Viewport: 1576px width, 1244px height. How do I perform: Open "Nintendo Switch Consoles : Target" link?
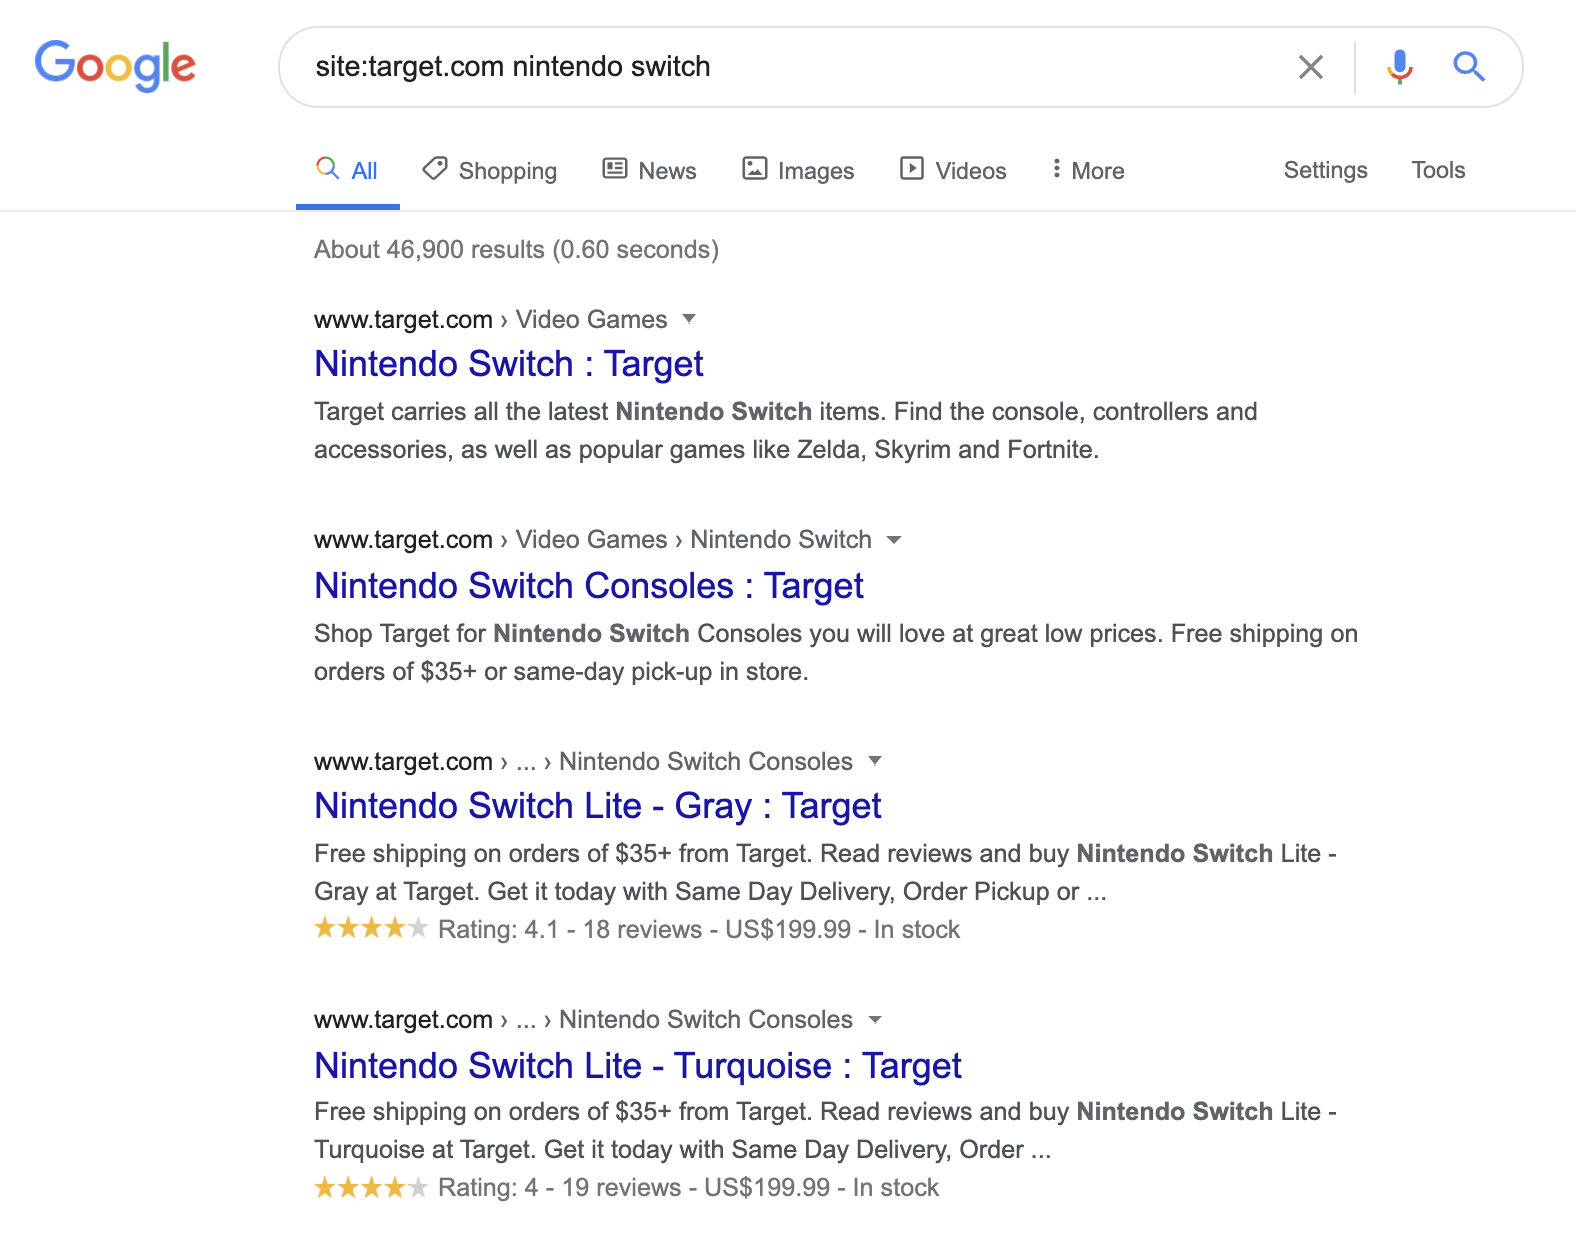click(x=588, y=586)
